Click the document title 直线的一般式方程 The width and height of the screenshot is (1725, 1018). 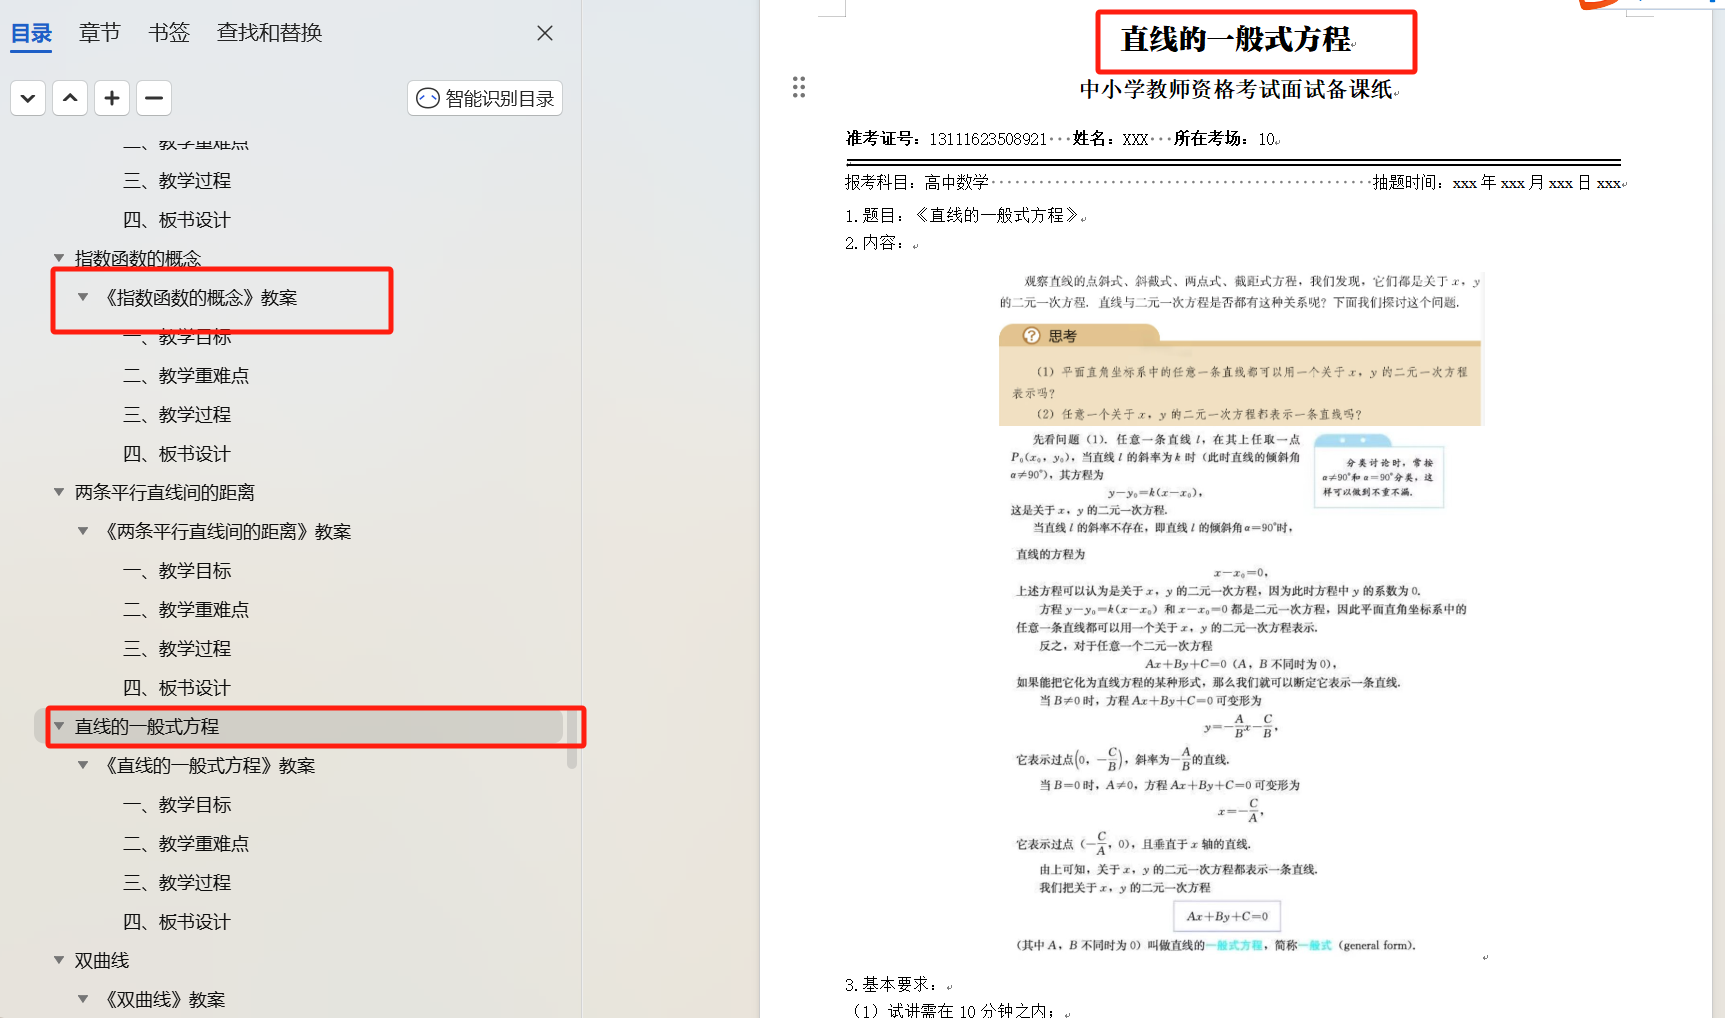[1236, 40]
